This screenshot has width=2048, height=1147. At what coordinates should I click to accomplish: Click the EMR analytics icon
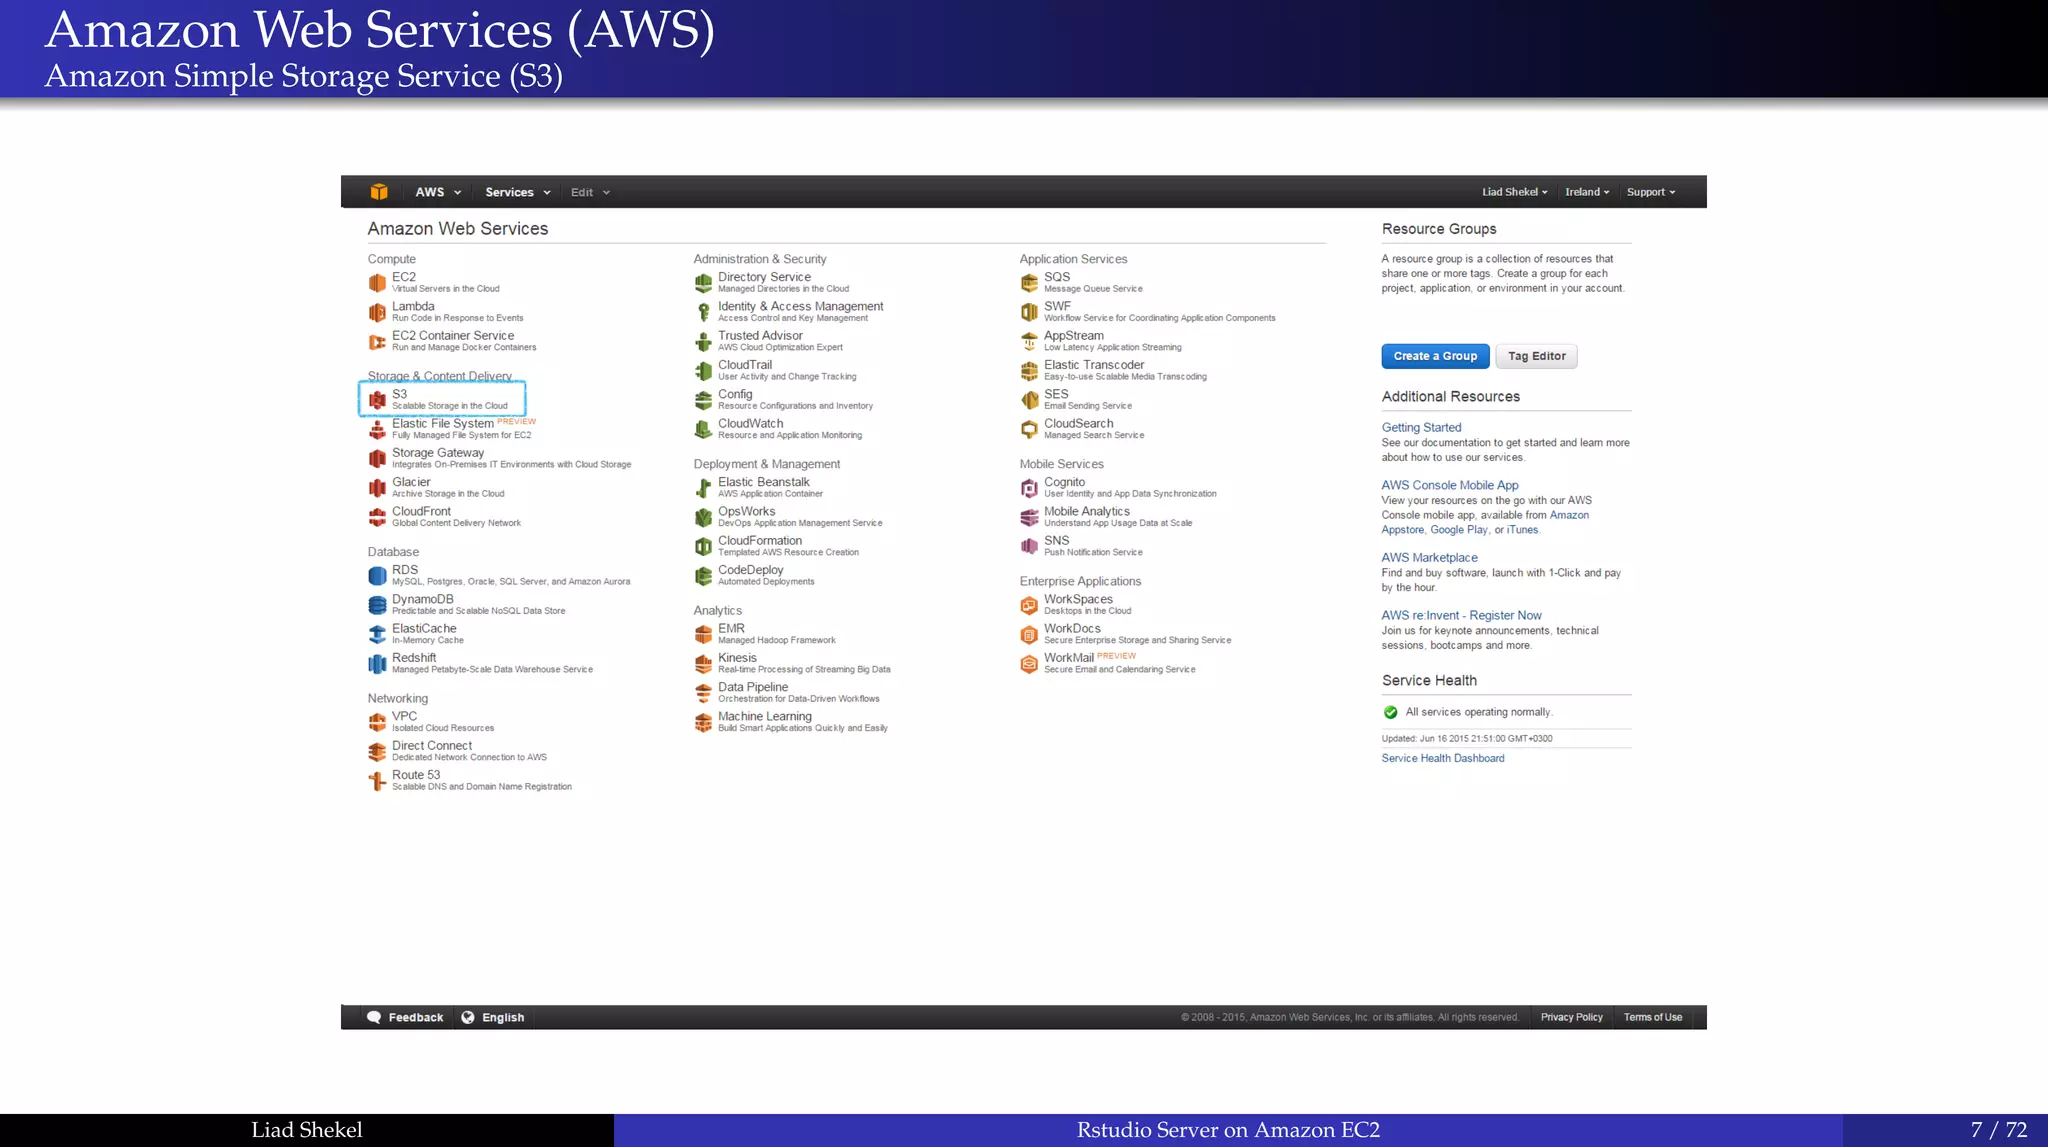click(703, 634)
